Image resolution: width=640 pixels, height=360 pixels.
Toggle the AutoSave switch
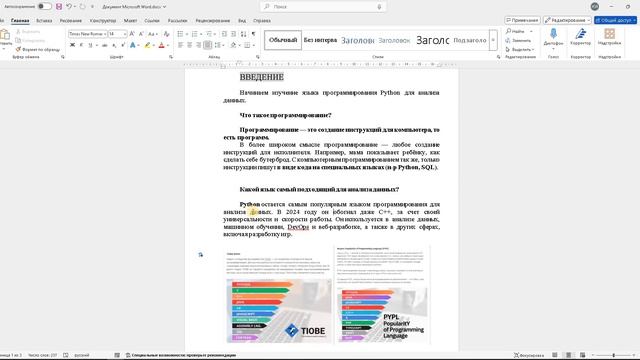[44, 7]
